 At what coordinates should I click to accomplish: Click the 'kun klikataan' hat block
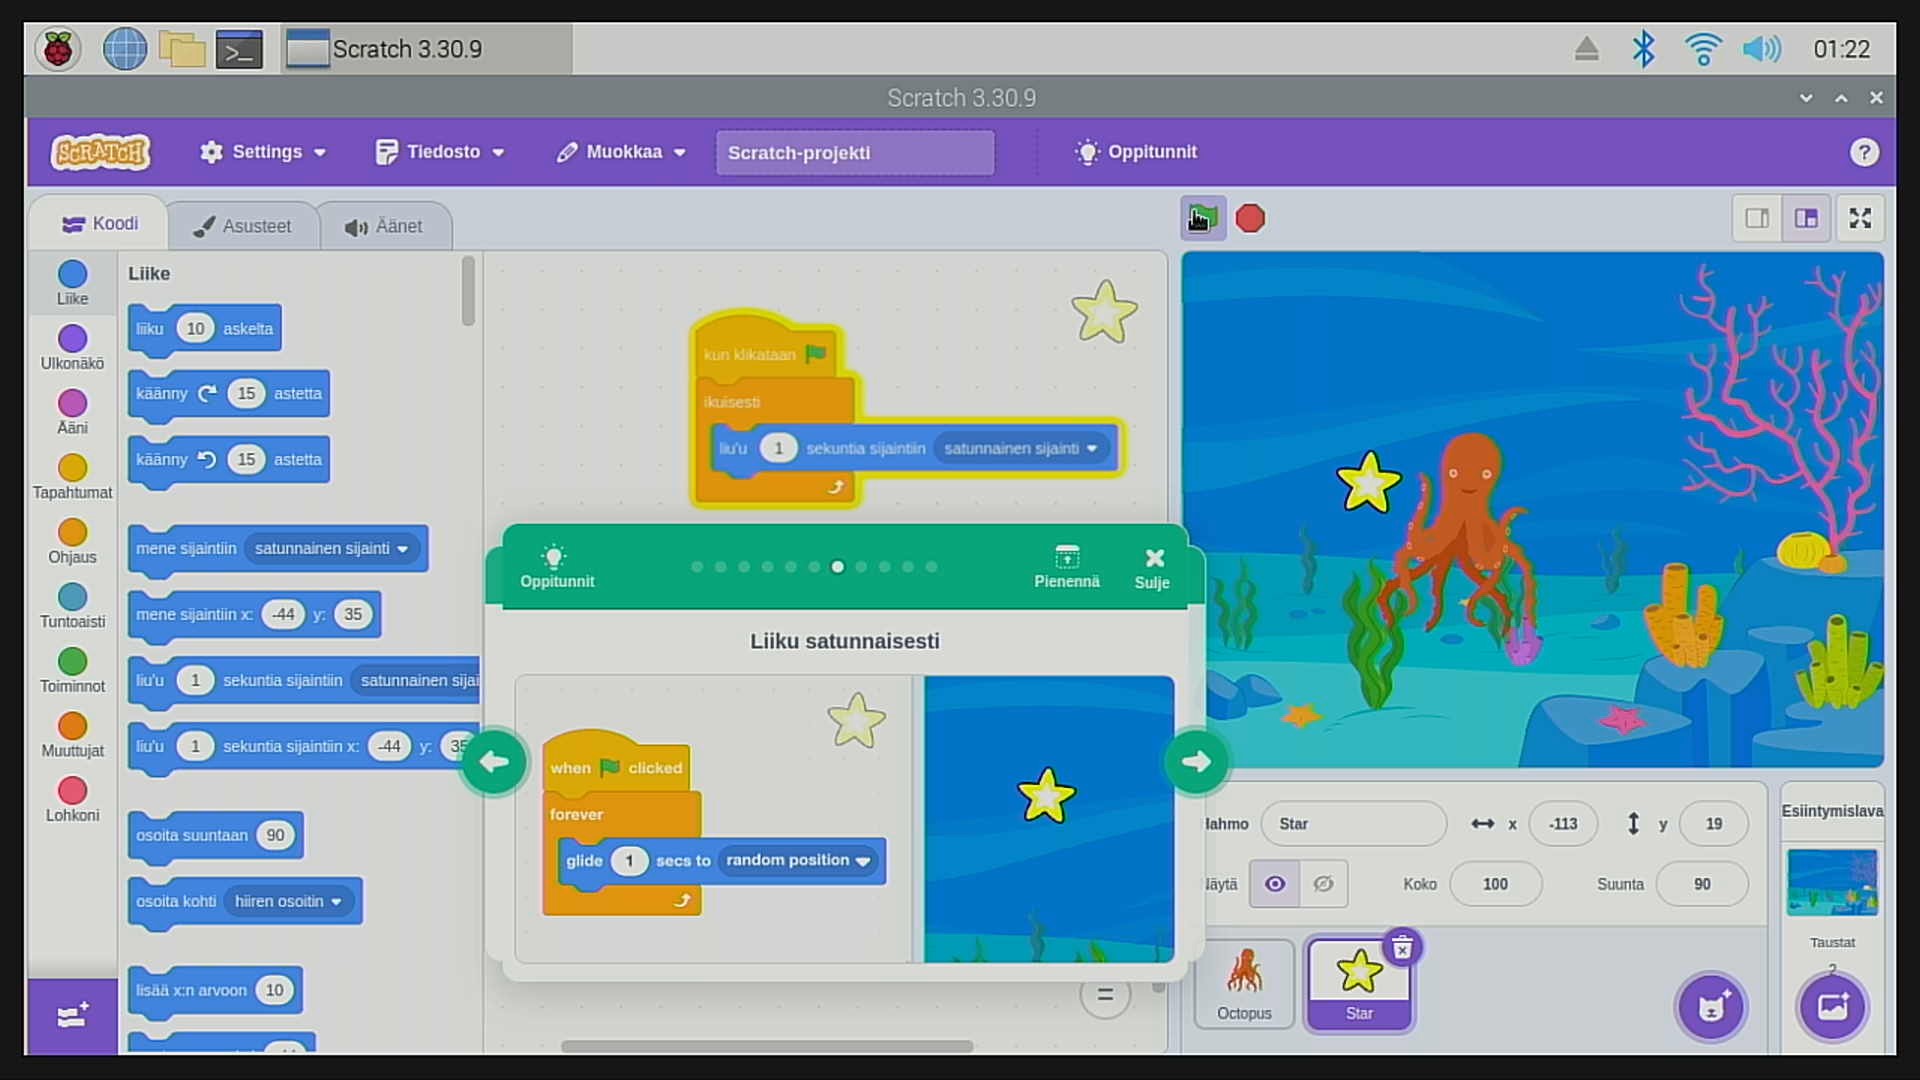[766, 347]
